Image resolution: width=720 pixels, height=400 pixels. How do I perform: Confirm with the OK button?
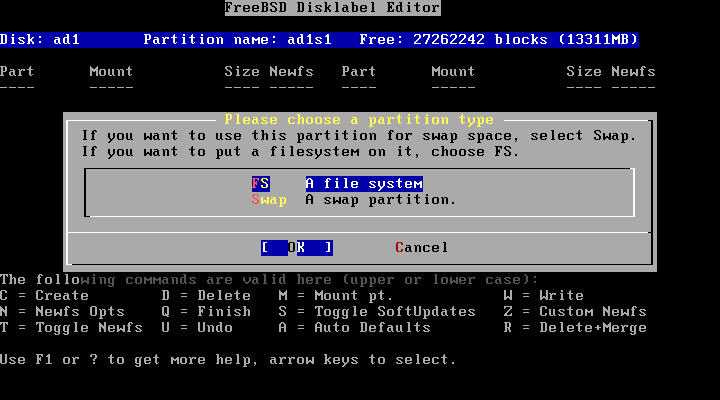point(297,248)
